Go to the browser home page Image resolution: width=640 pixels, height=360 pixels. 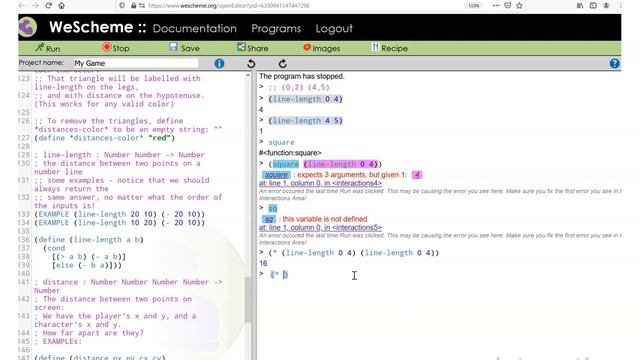pyautogui.click(x=62, y=6)
